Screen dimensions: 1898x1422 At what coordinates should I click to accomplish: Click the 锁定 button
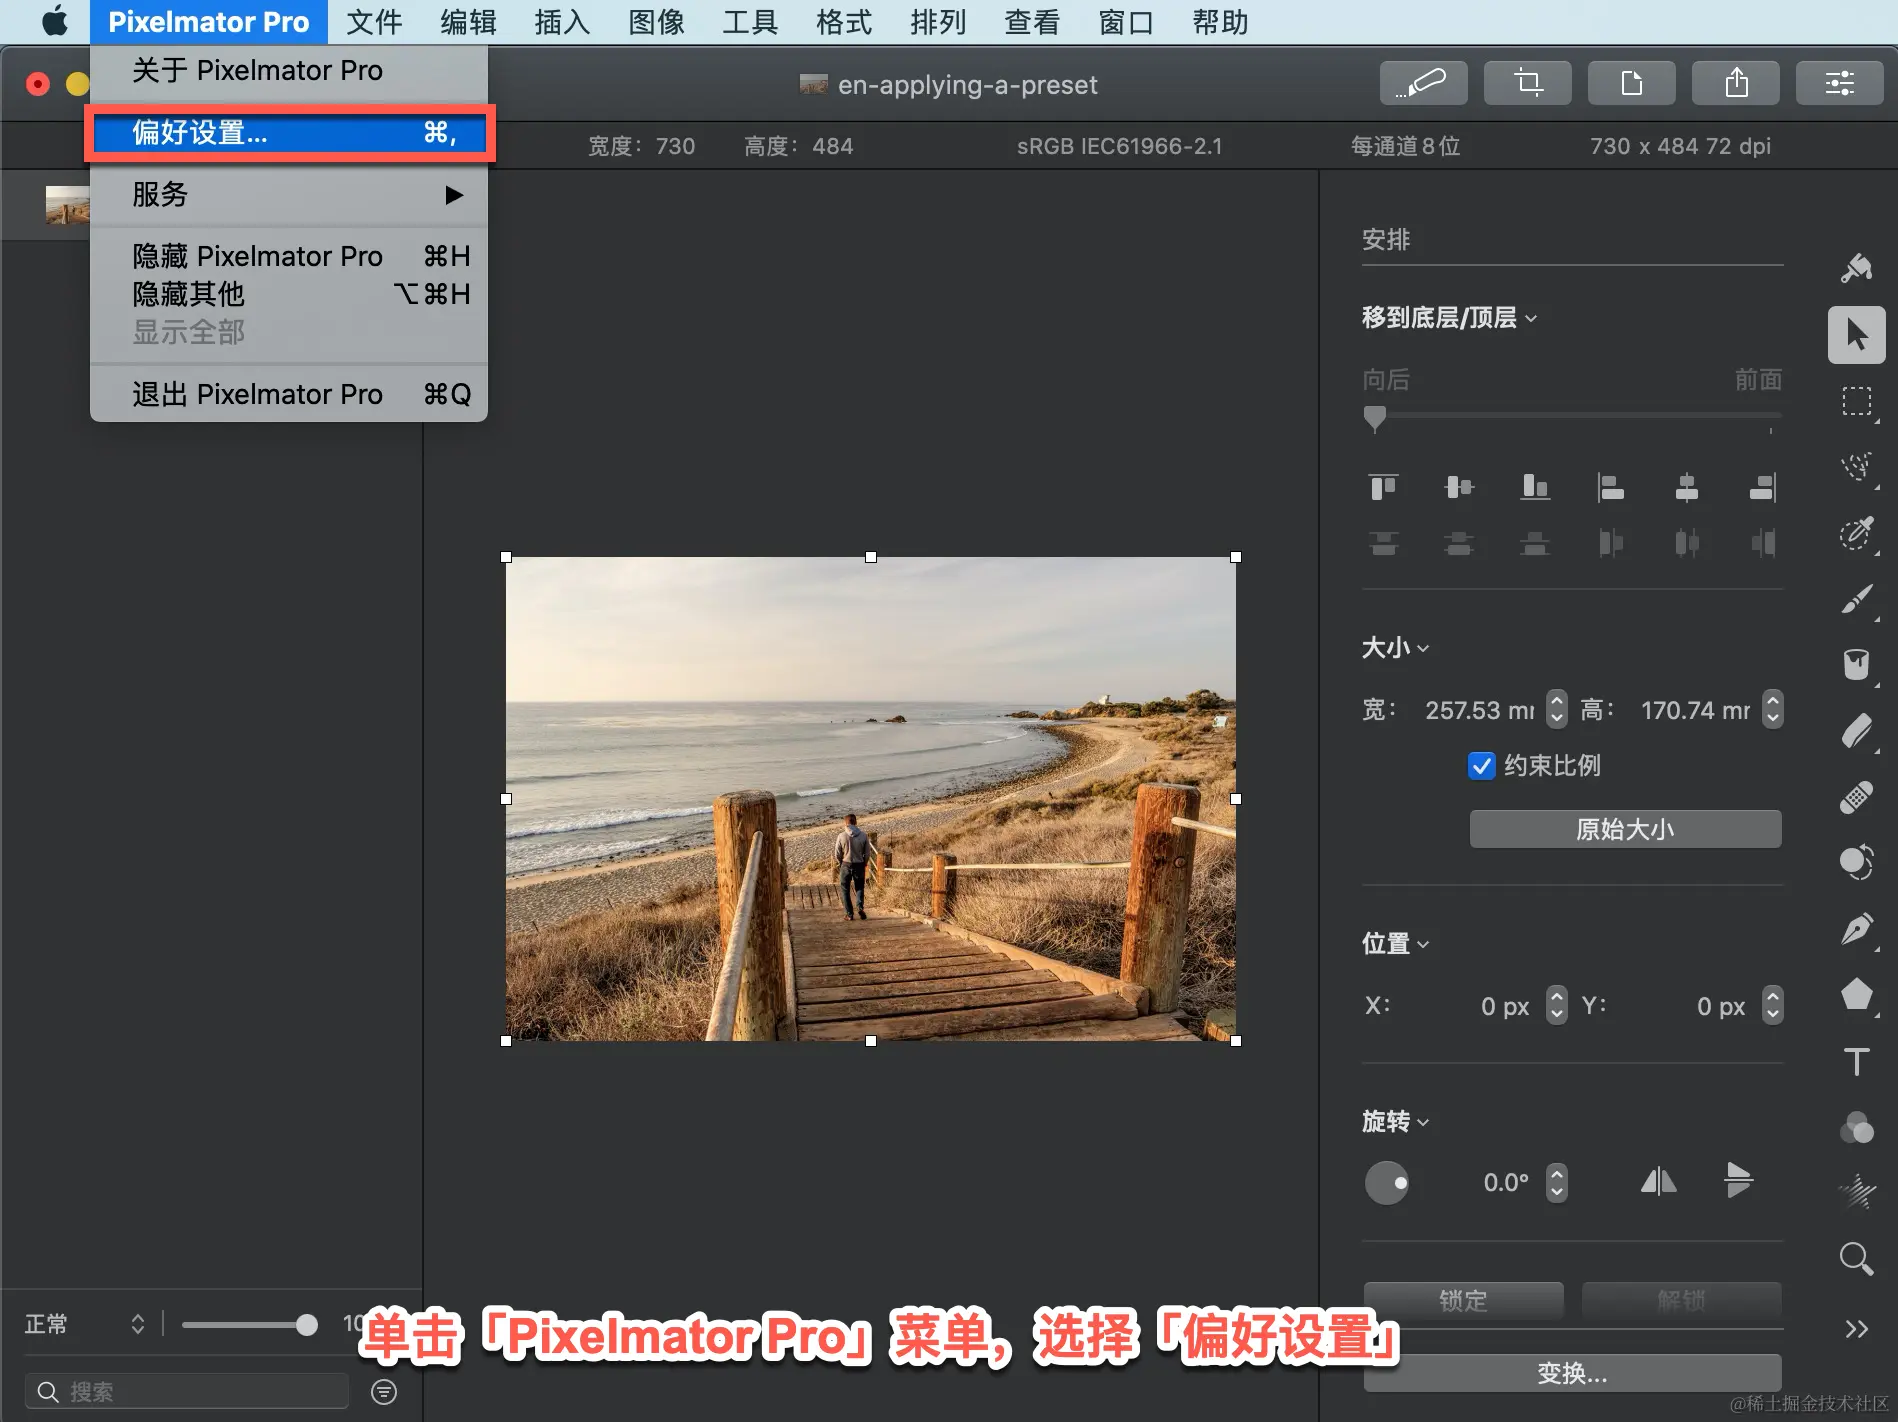pos(1463,1300)
